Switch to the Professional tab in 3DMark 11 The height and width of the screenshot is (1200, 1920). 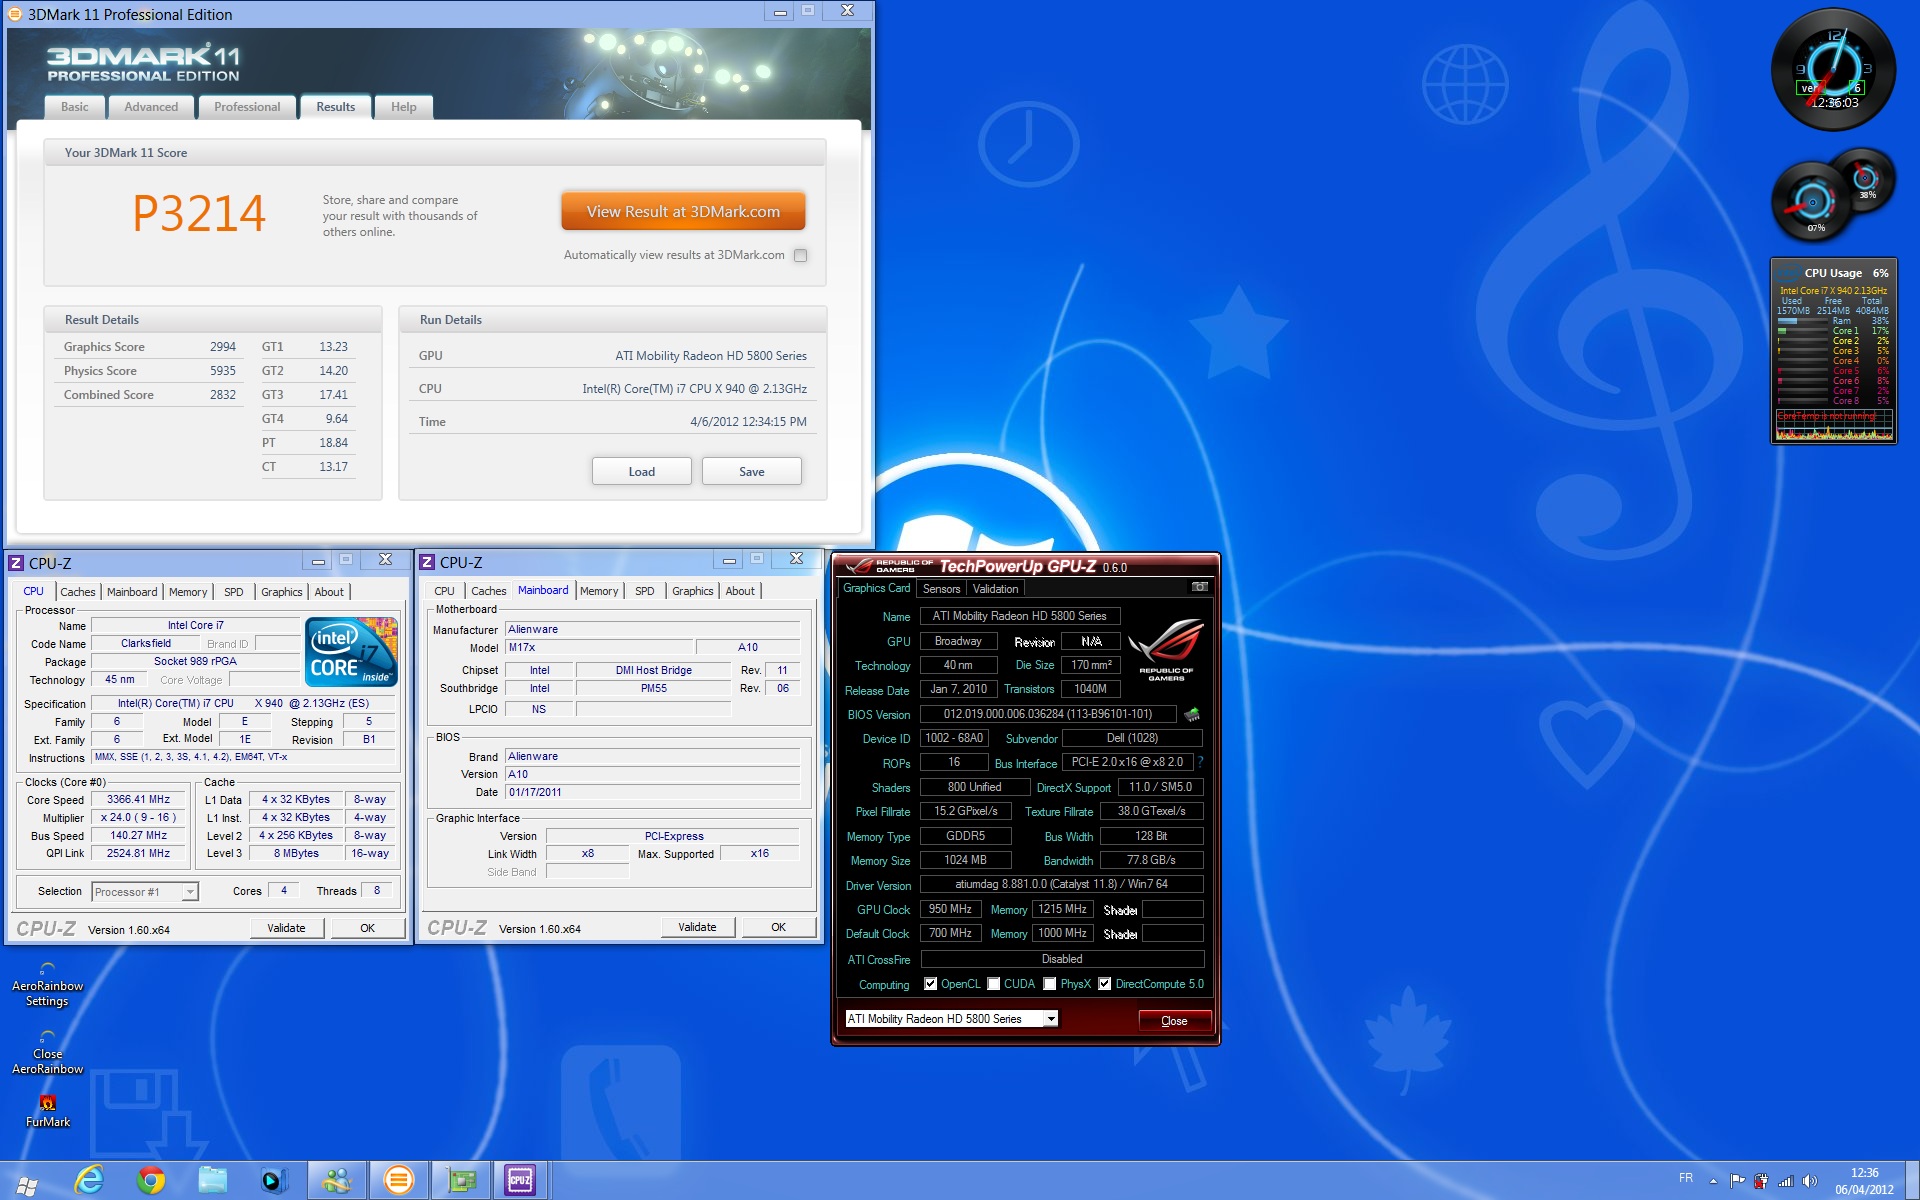(247, 107)
